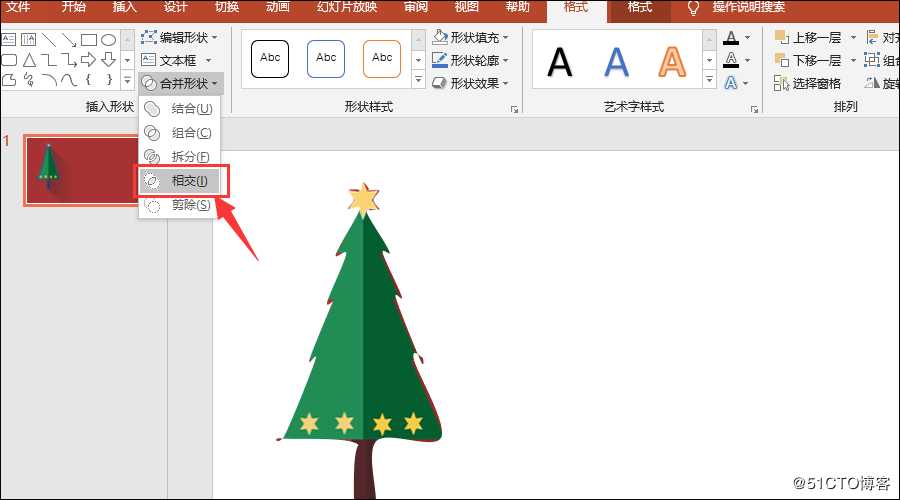Choose Fragment (拆分) from merge menu

click(179, 156)
